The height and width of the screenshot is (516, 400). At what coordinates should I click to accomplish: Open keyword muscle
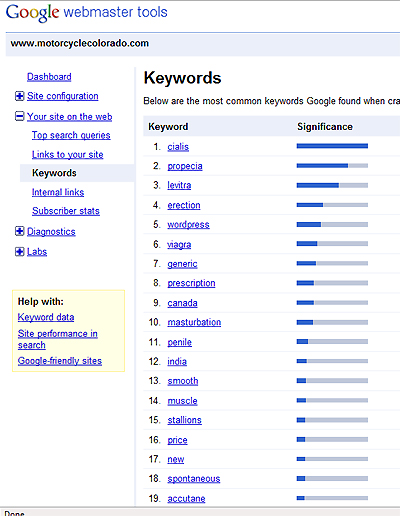pos(182,401)
